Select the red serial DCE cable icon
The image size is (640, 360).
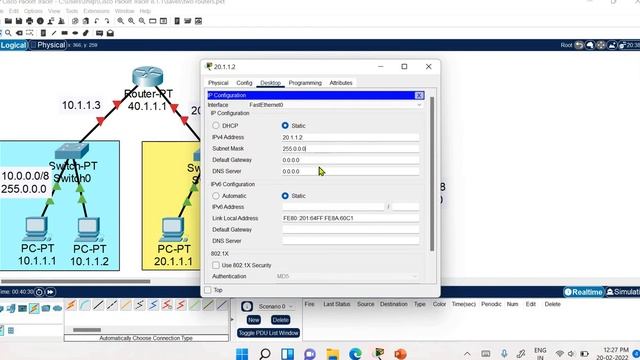click(167, 305)
